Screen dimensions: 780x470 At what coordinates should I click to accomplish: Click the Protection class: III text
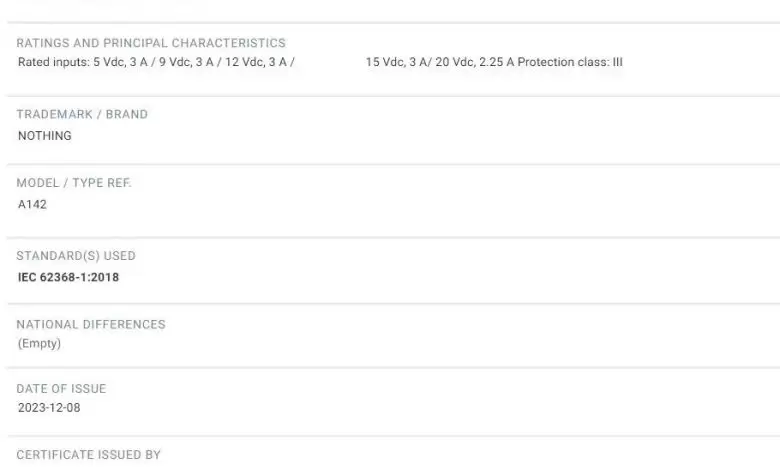coord(570,62)
